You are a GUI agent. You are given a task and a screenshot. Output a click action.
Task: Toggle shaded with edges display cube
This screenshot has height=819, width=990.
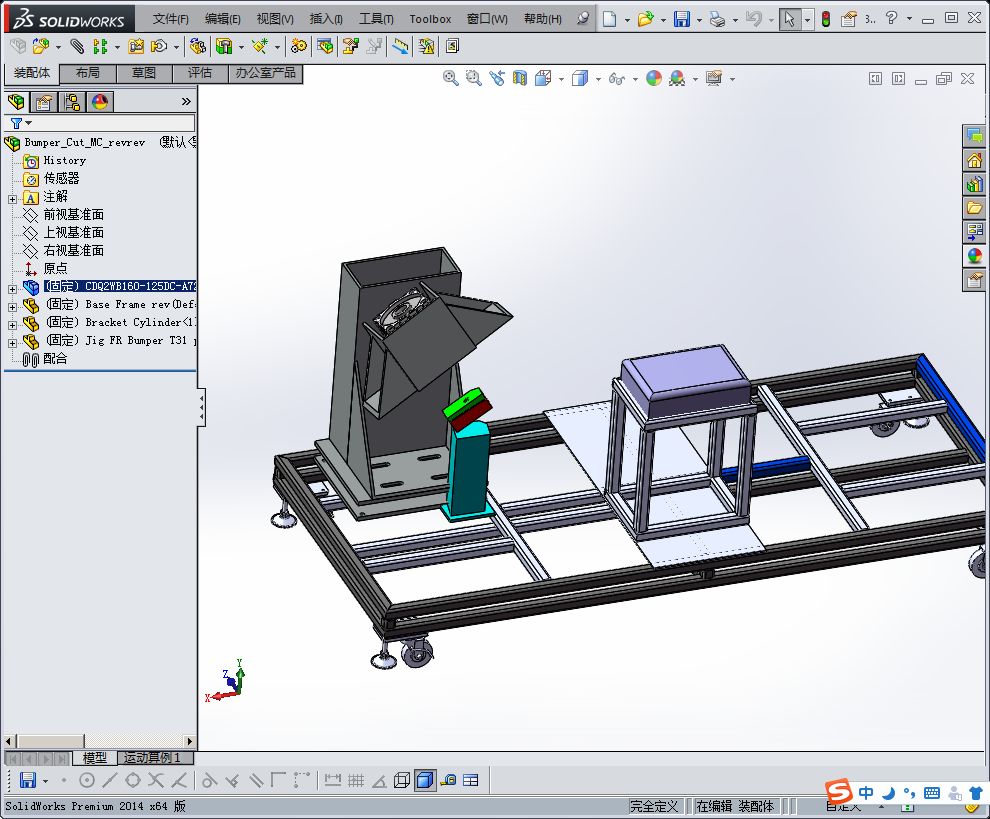tap(425, 780)
